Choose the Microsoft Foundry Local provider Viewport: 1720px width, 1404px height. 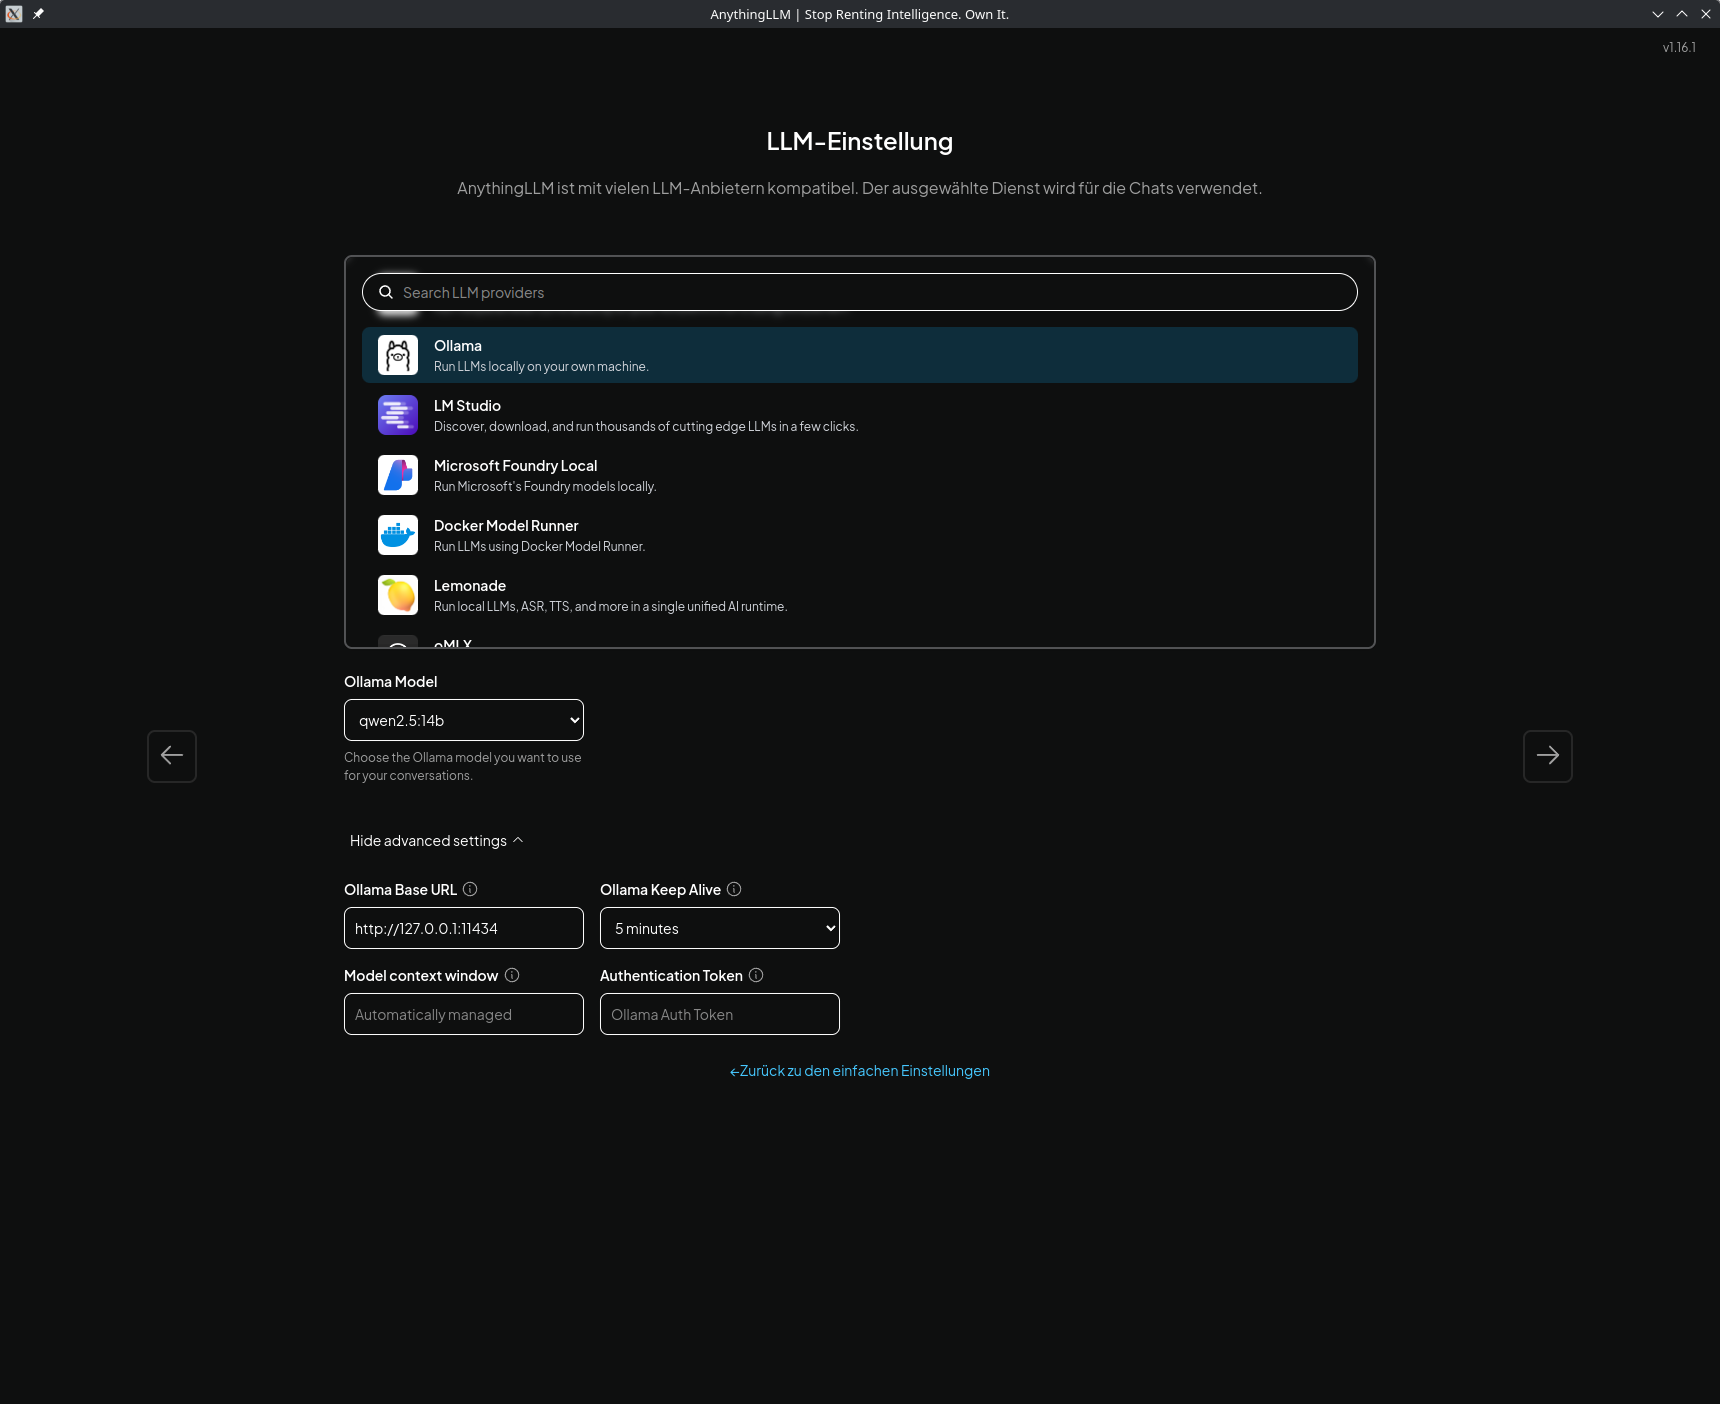860,475
